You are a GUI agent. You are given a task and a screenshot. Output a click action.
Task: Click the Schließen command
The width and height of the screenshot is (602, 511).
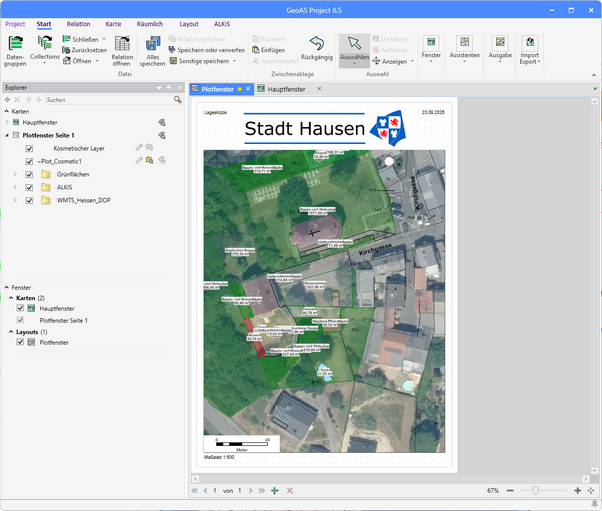tap(84, 39)
